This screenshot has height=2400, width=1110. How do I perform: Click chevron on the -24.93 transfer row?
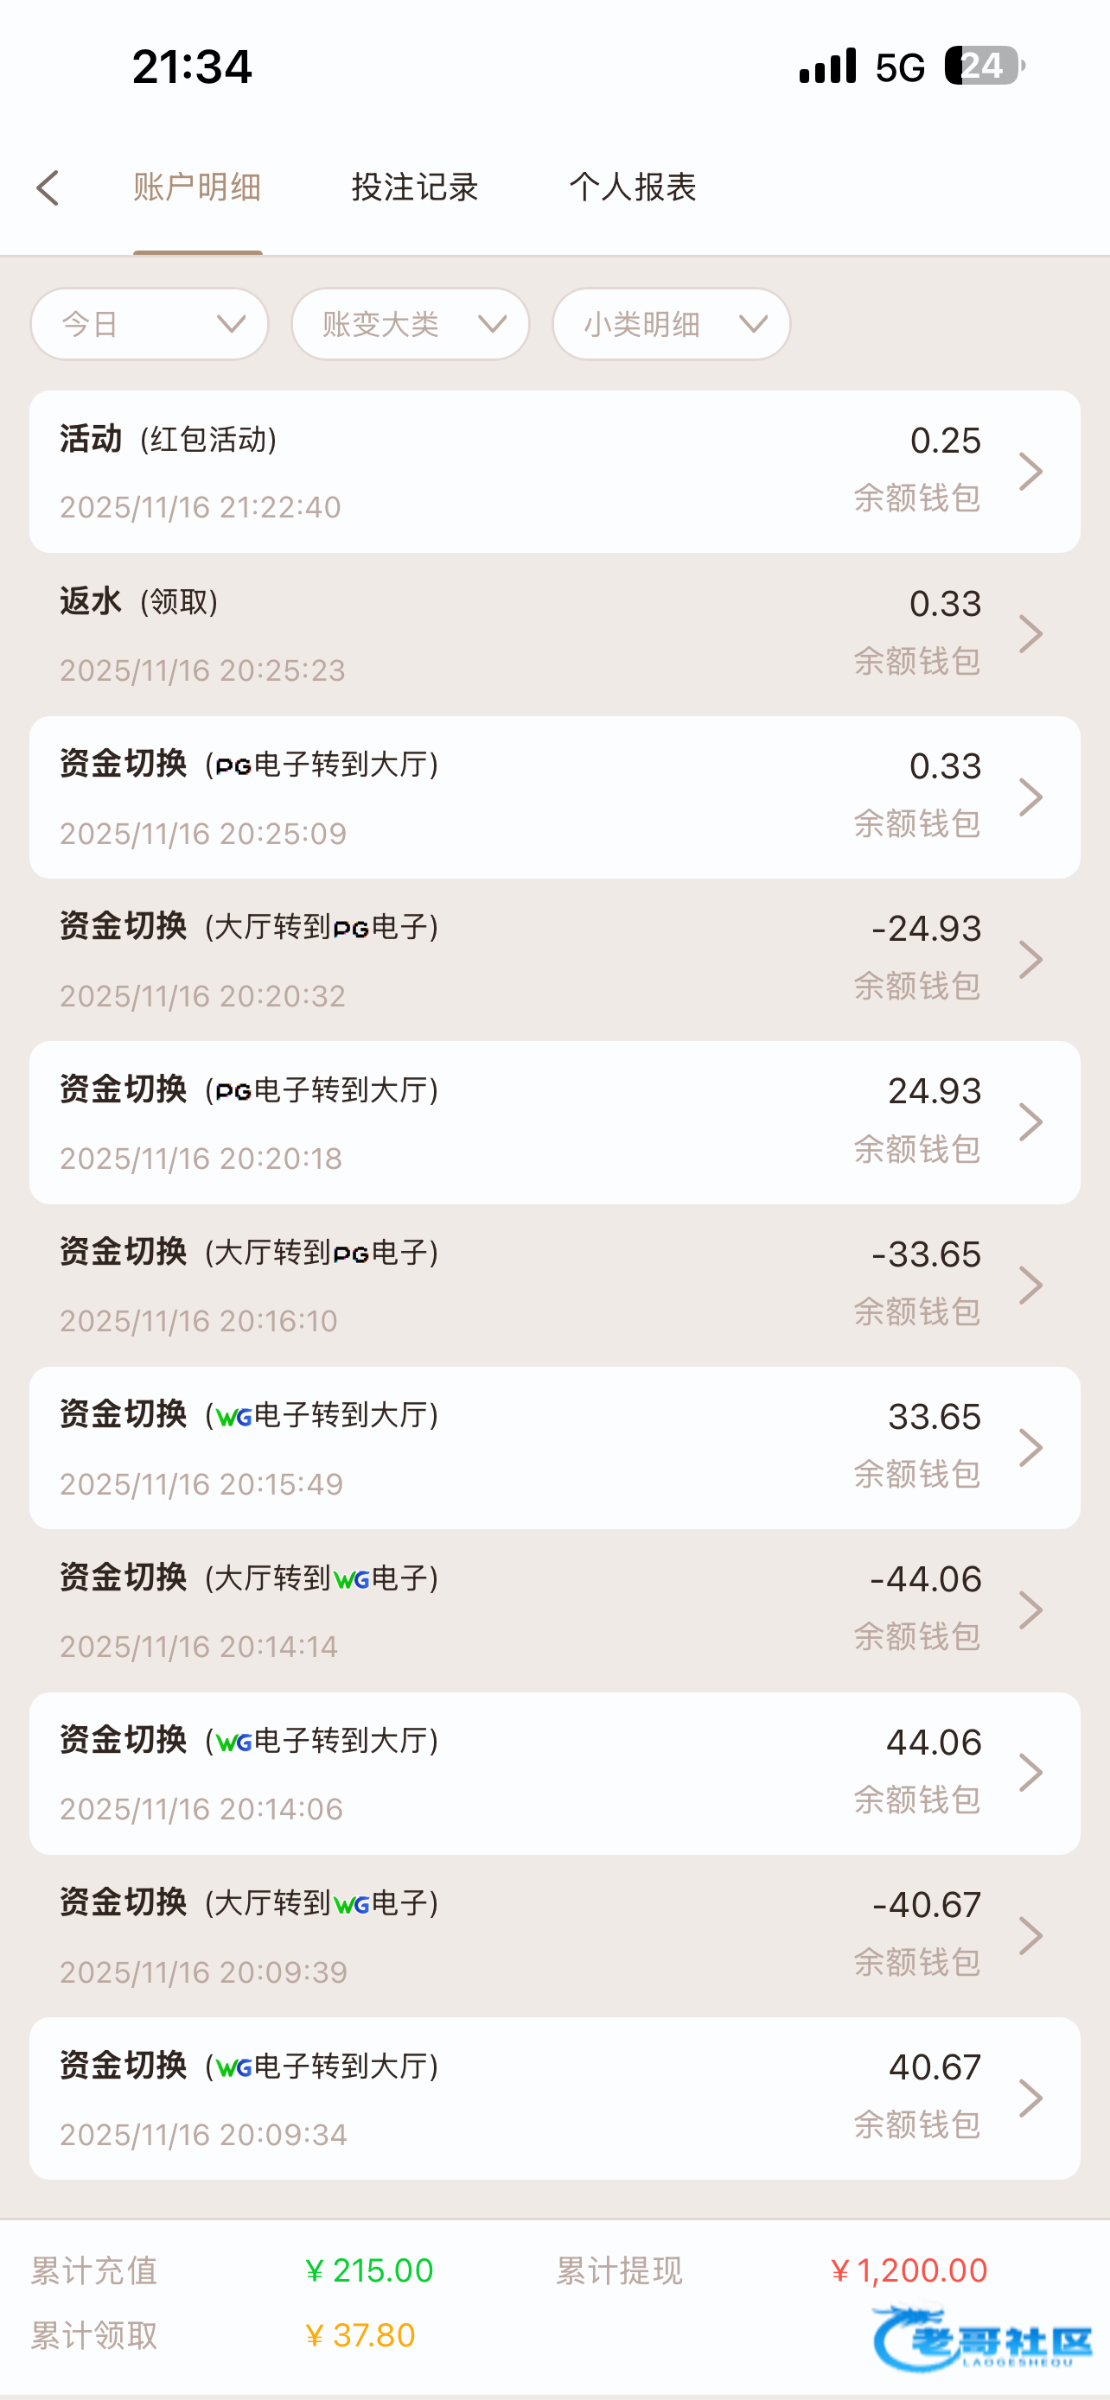(x=1031, y=959)
